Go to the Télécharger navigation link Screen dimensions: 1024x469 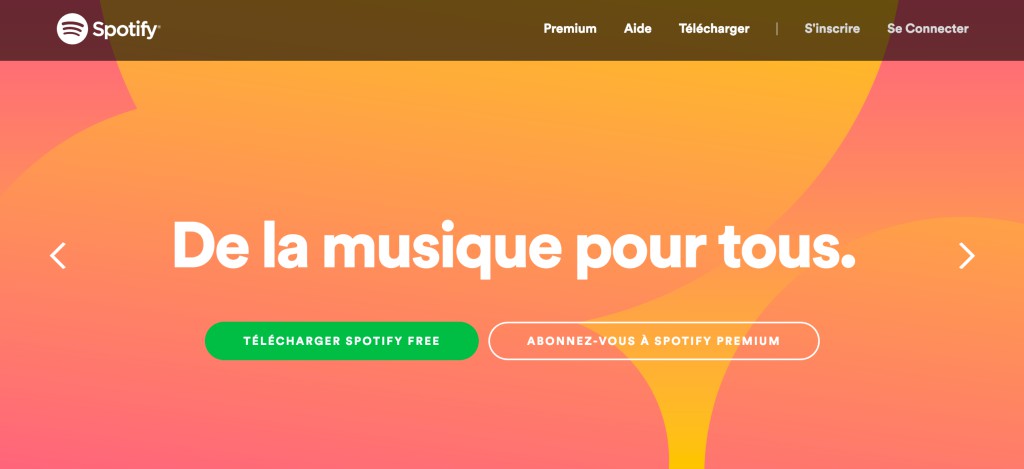[x=714, y=29]
